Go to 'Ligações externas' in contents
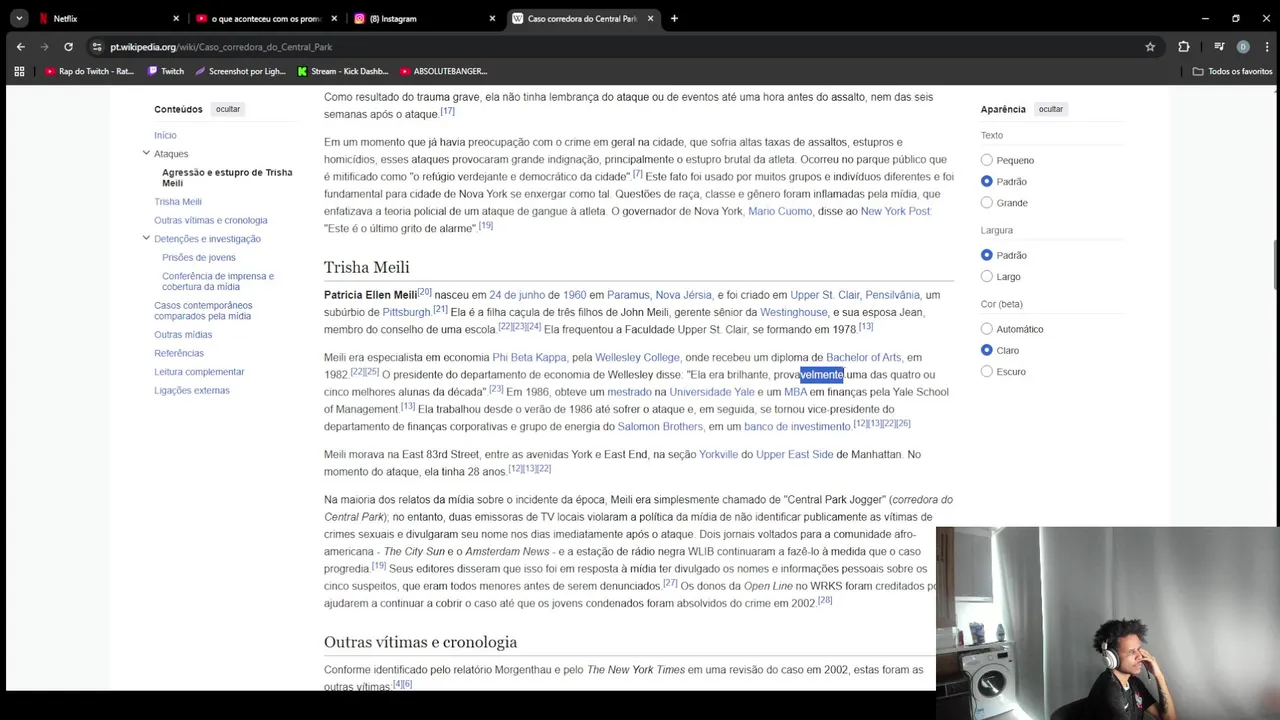Image resolution: width=1280 pixels, height=720 pixels. pyautogui.click(x=192, y=390)
